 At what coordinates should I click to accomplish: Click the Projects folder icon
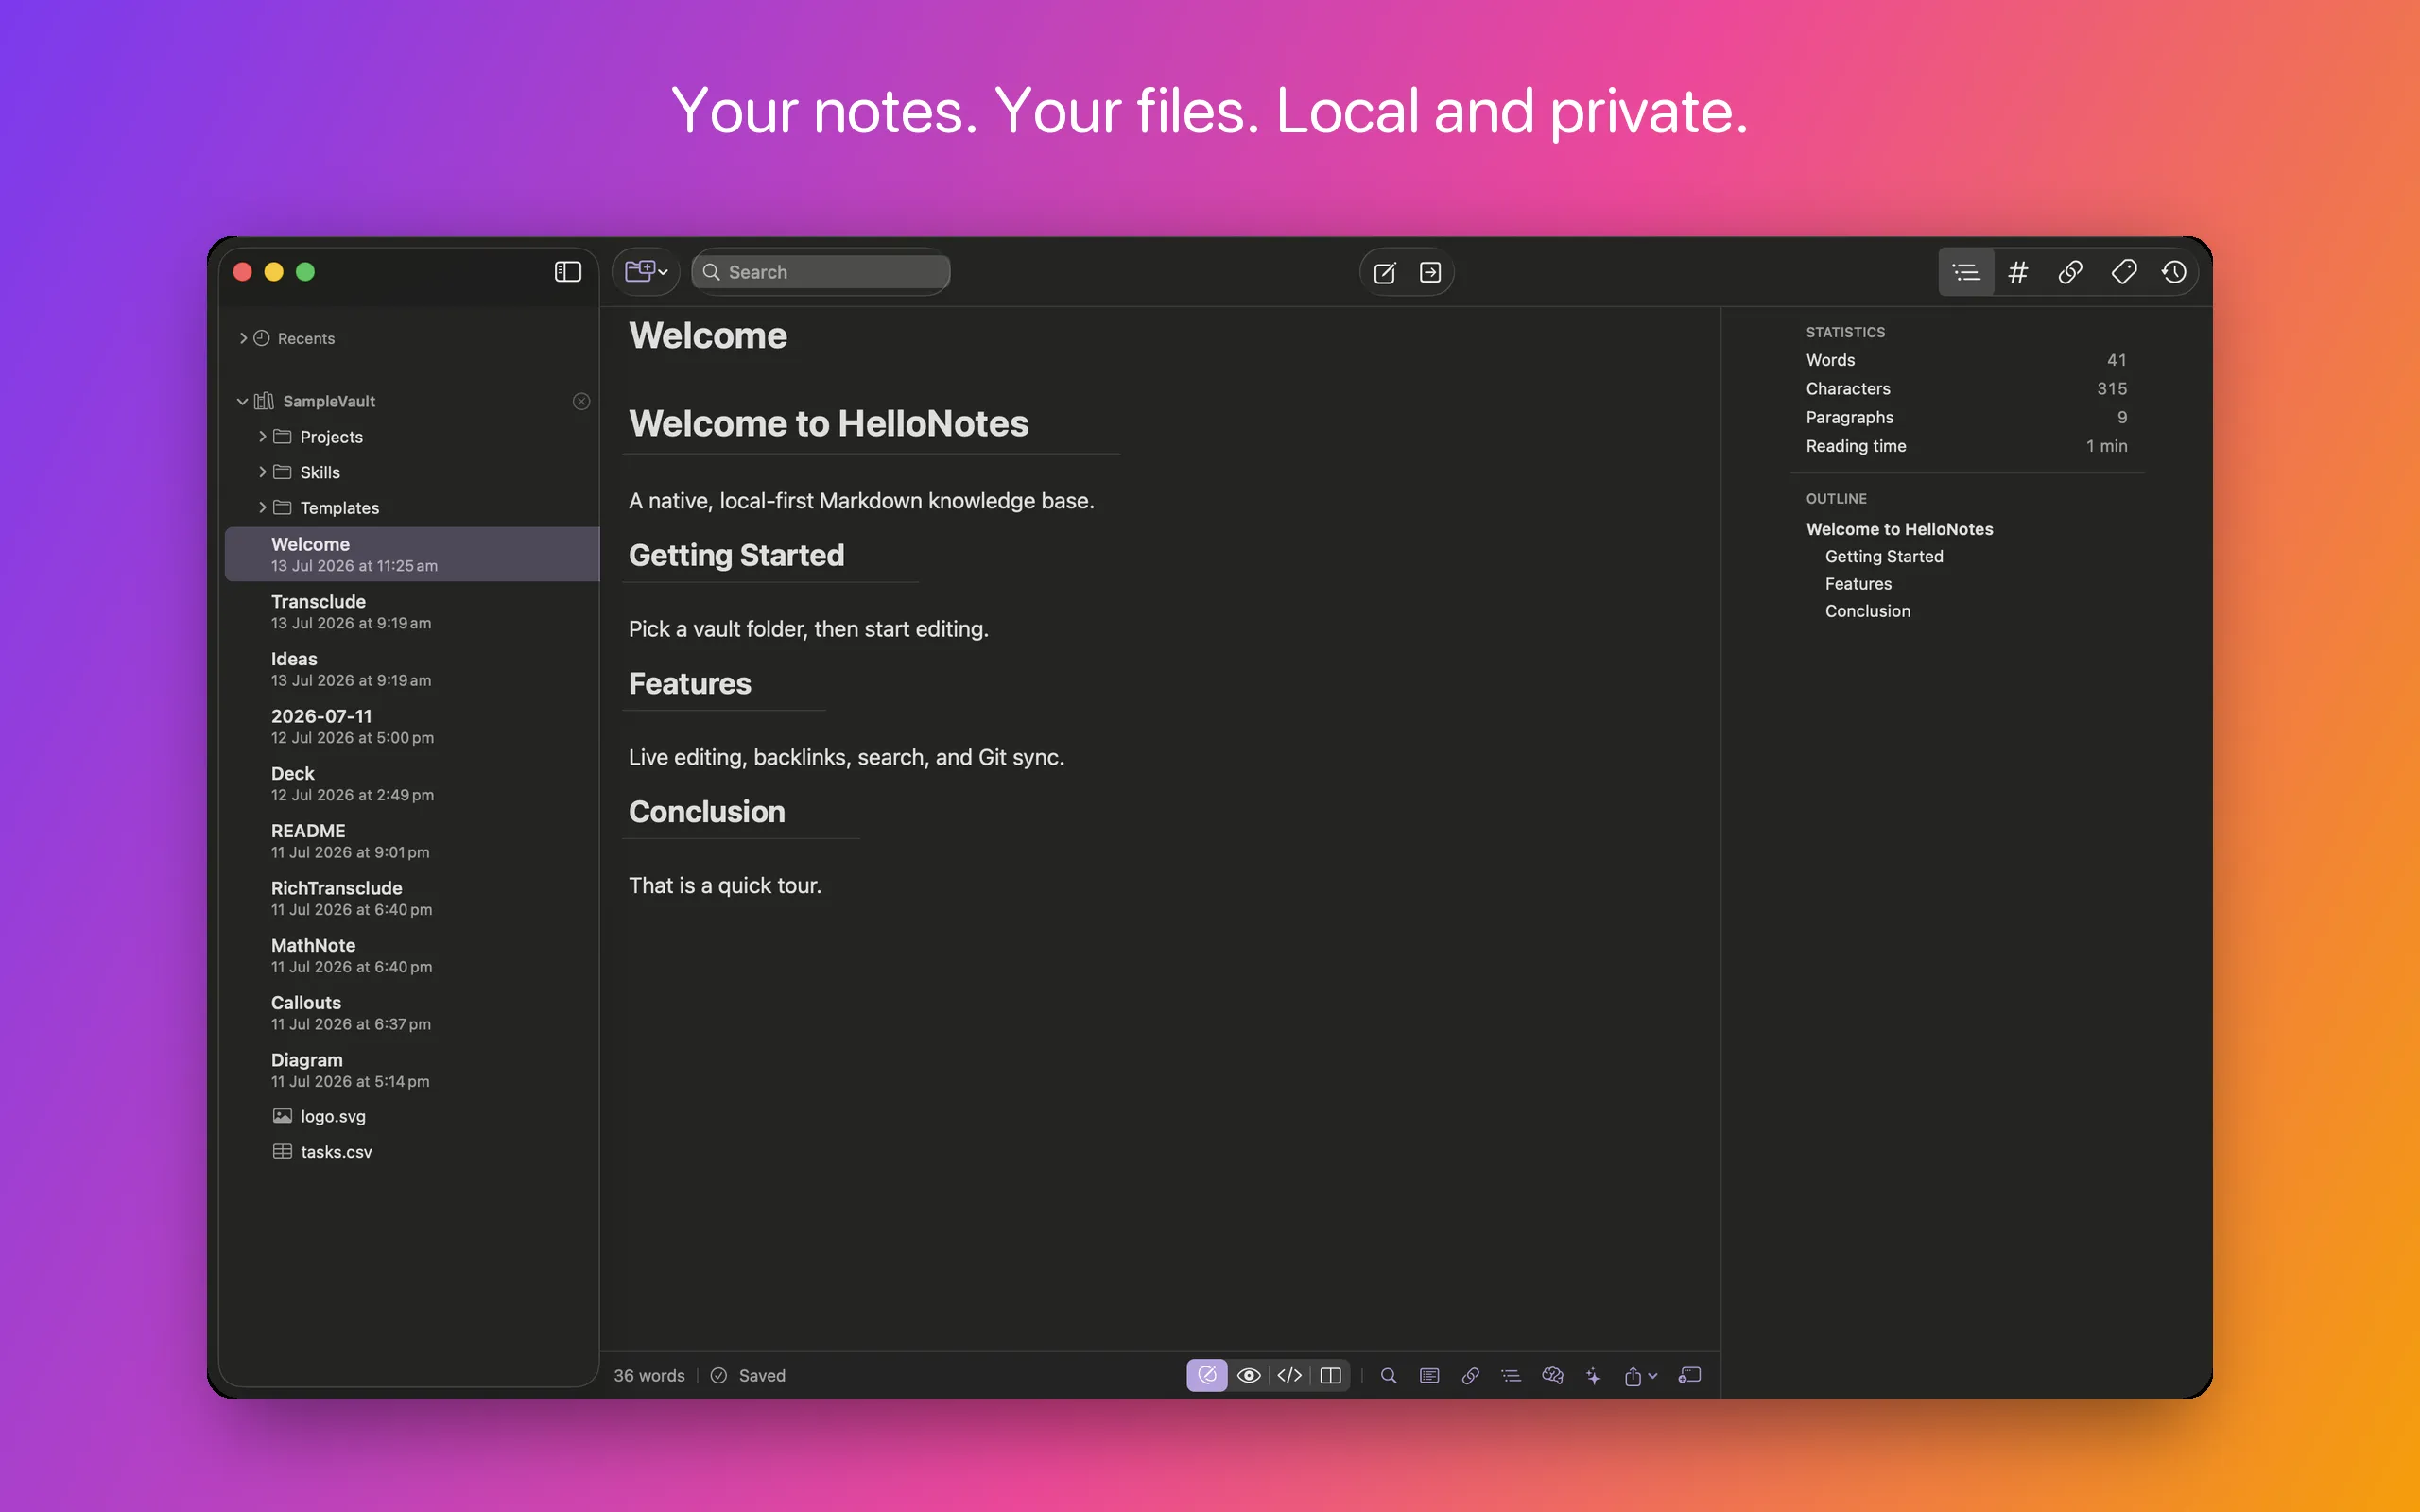pyautogui.click(x=283, y=437)
